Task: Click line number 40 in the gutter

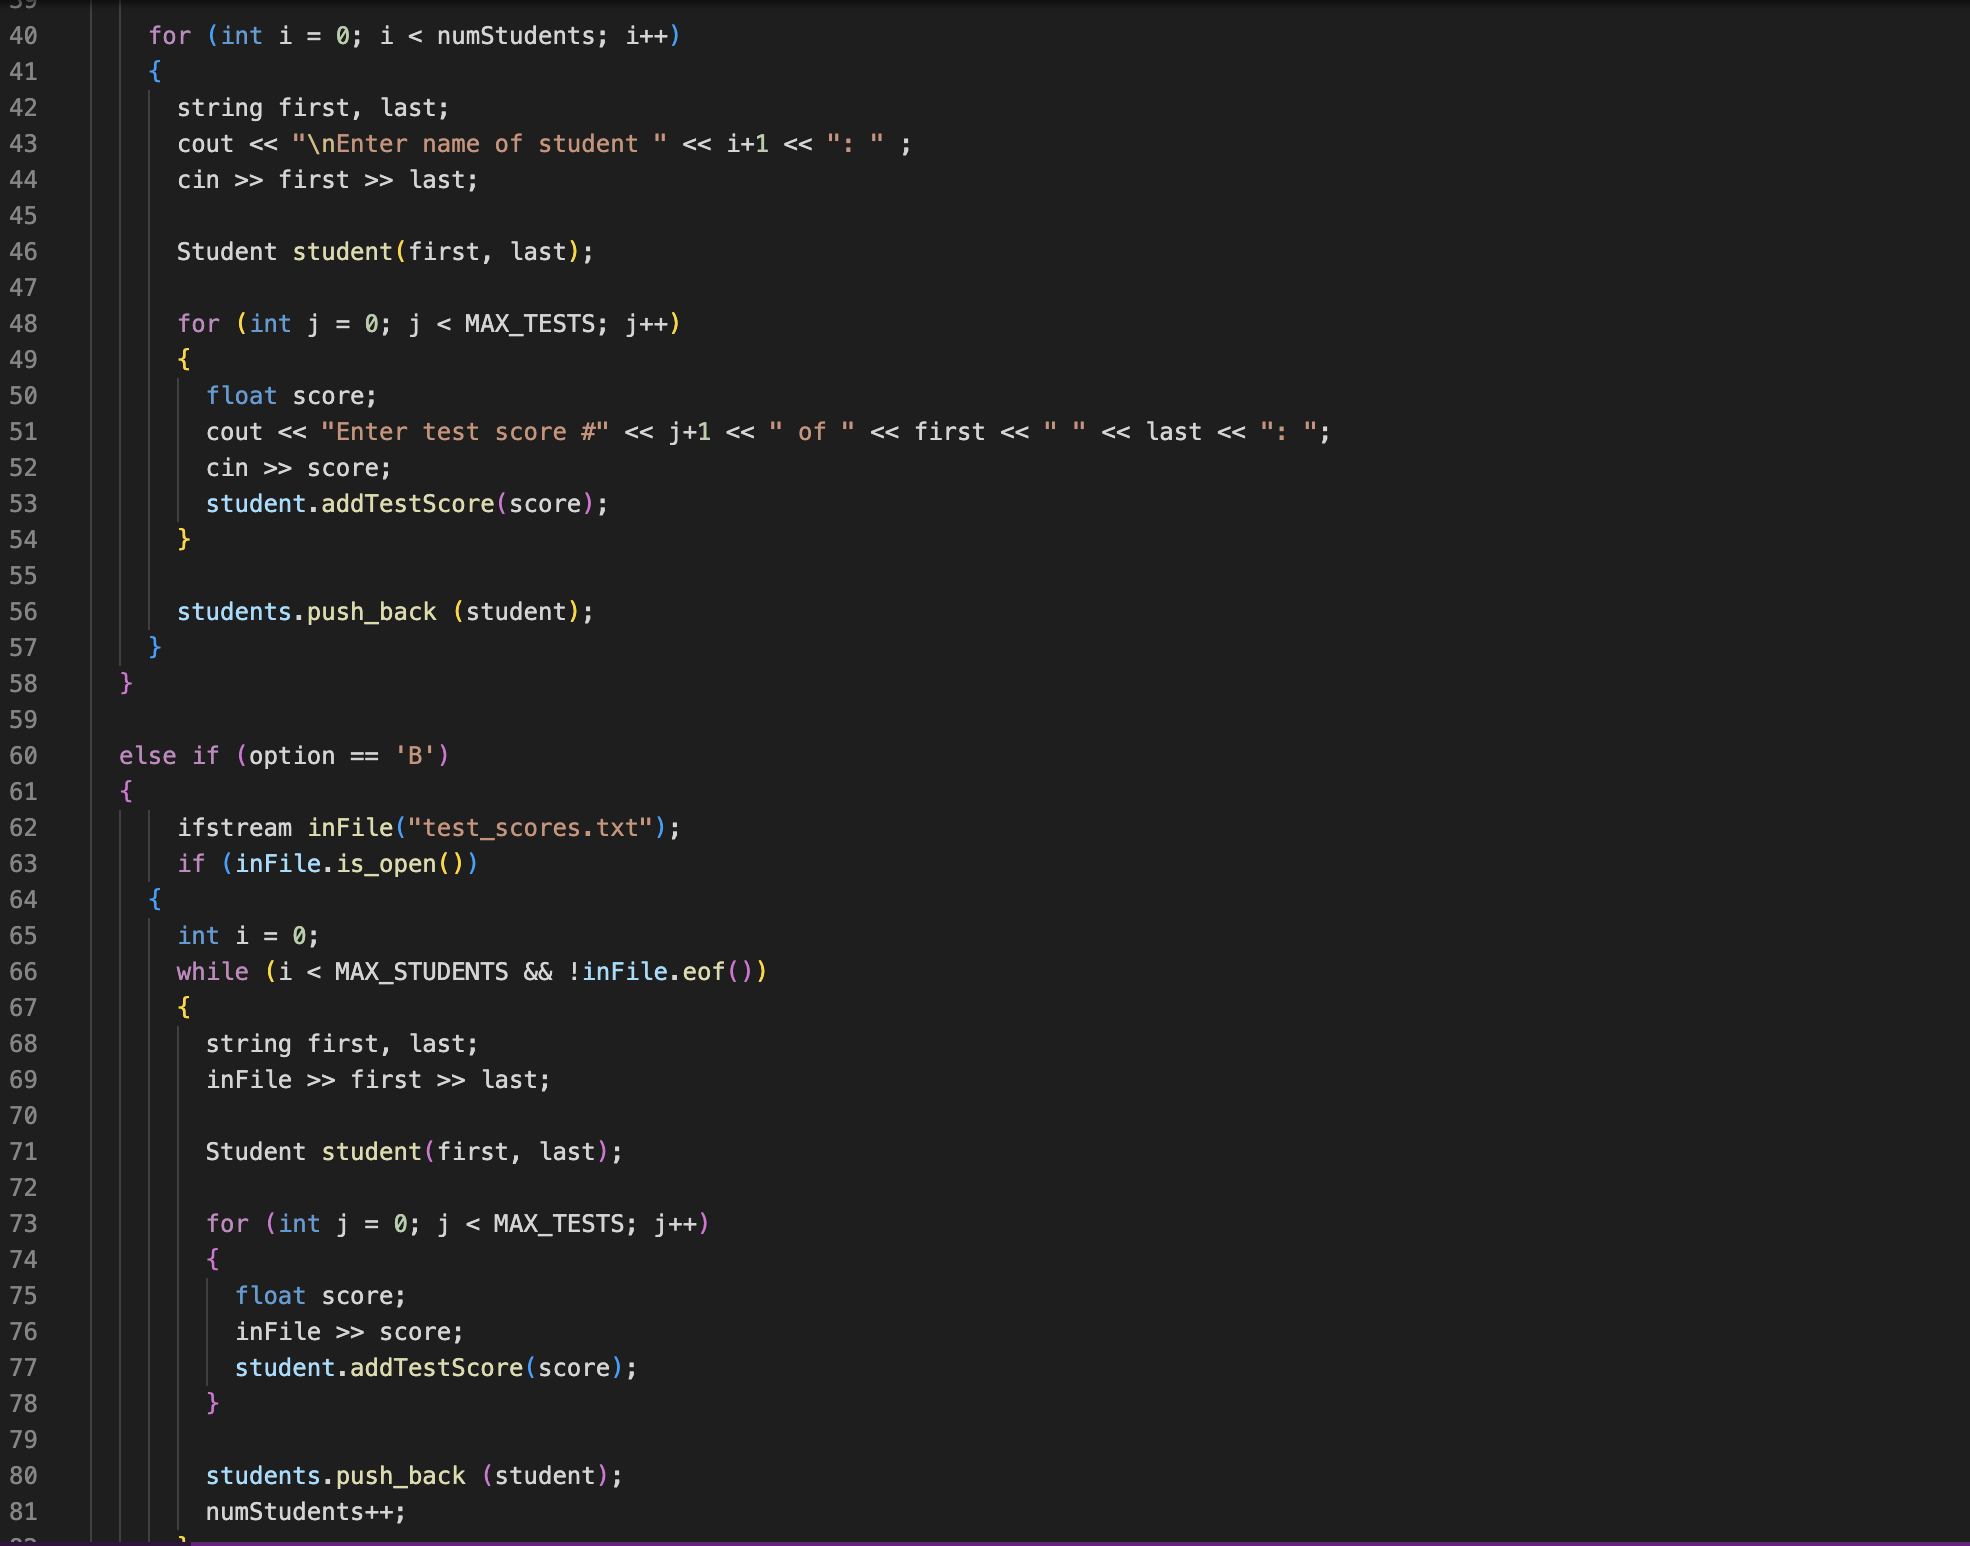Action: pyautogui.click(x=25, y=35)
